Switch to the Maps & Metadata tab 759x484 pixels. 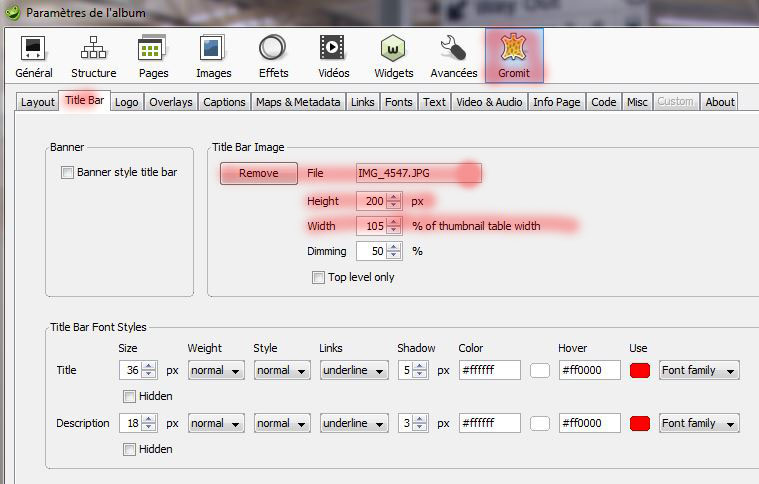(x=298, y=102)
